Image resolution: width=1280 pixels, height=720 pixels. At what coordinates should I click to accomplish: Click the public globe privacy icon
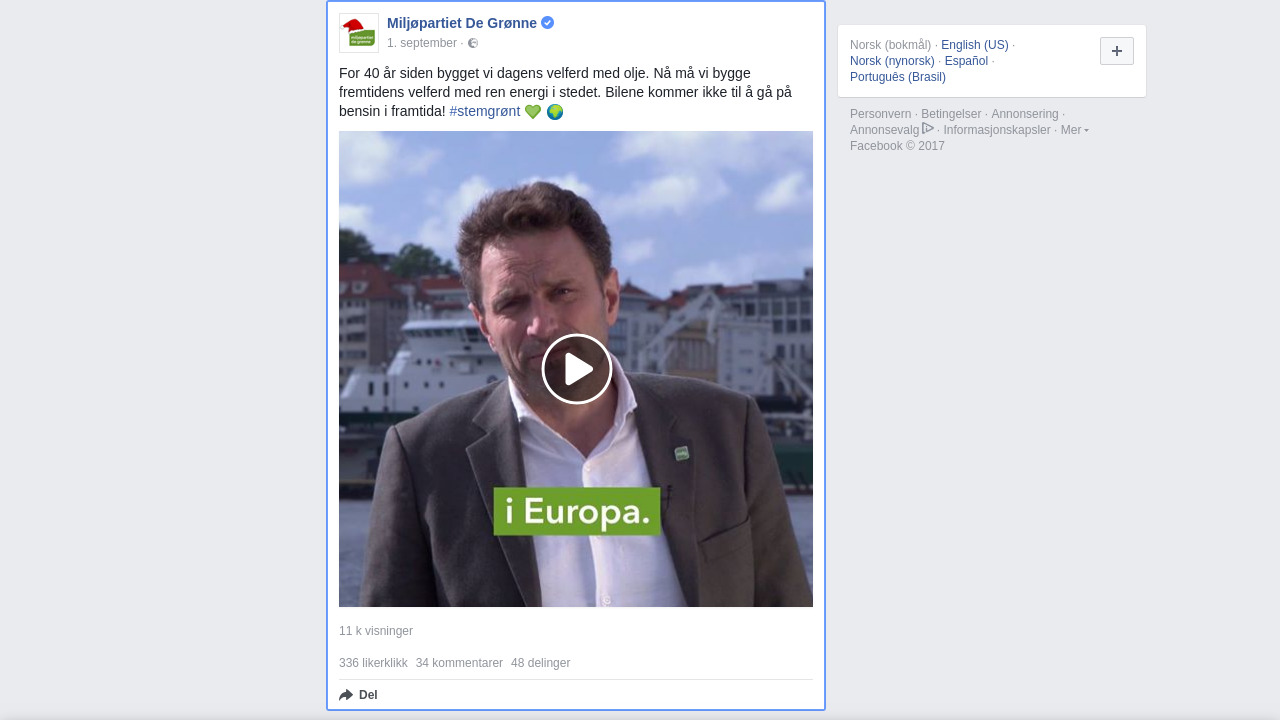click(x=473, y=43)
